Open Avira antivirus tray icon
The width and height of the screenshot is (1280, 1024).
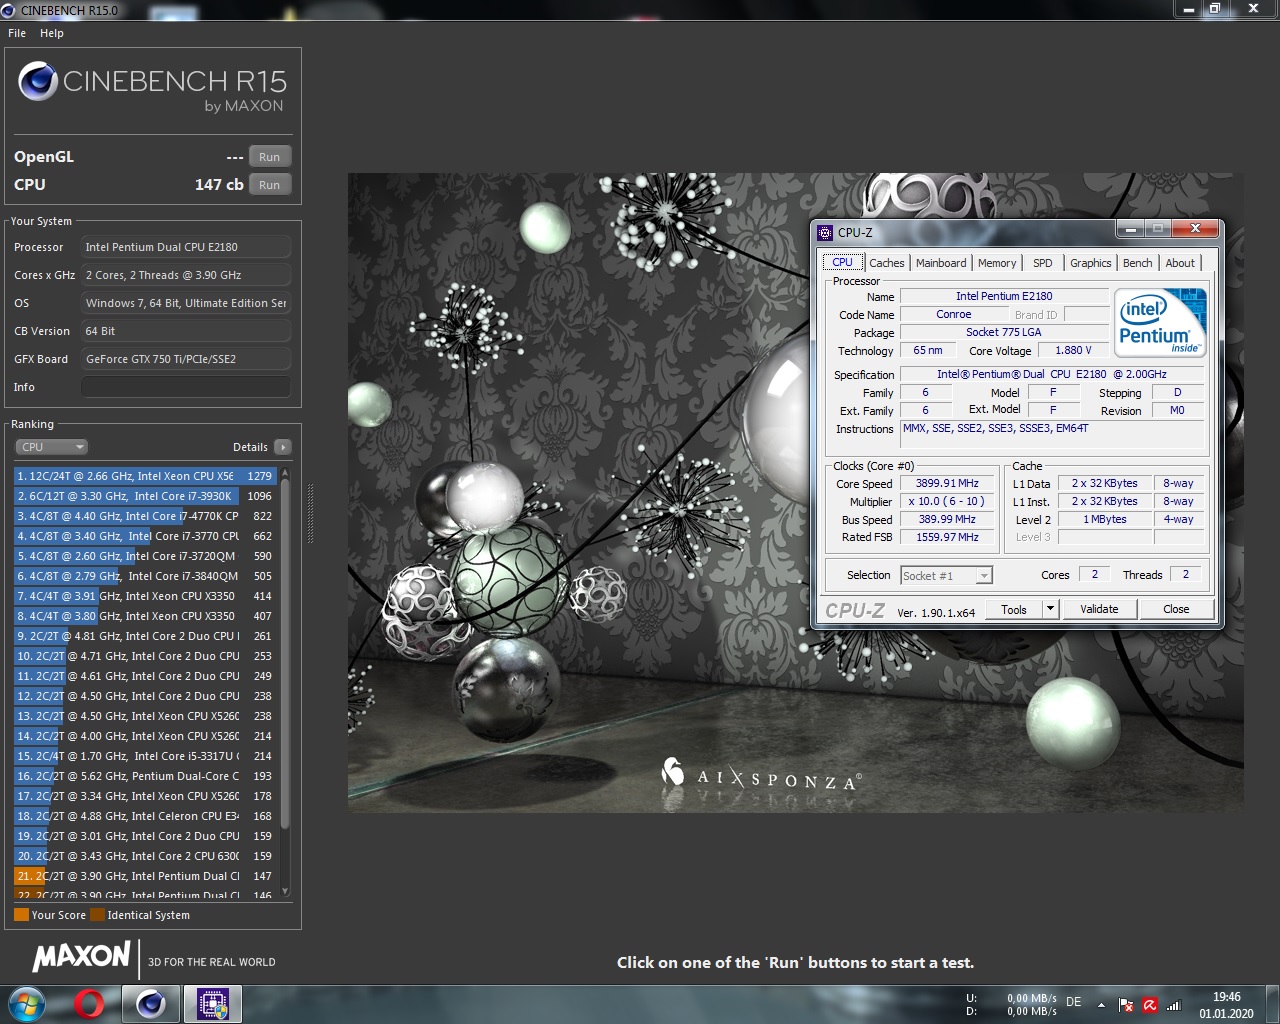tap(1150, 1005)
